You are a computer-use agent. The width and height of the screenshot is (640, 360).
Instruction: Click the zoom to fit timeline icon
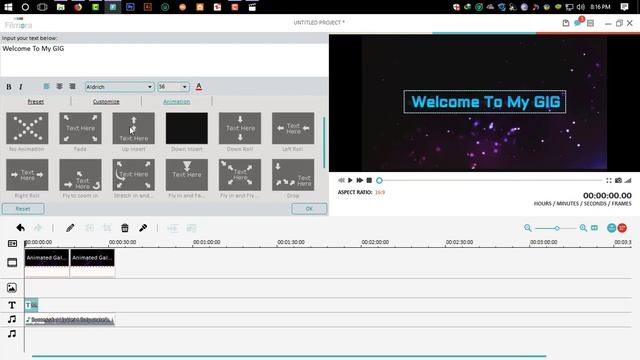595,228
